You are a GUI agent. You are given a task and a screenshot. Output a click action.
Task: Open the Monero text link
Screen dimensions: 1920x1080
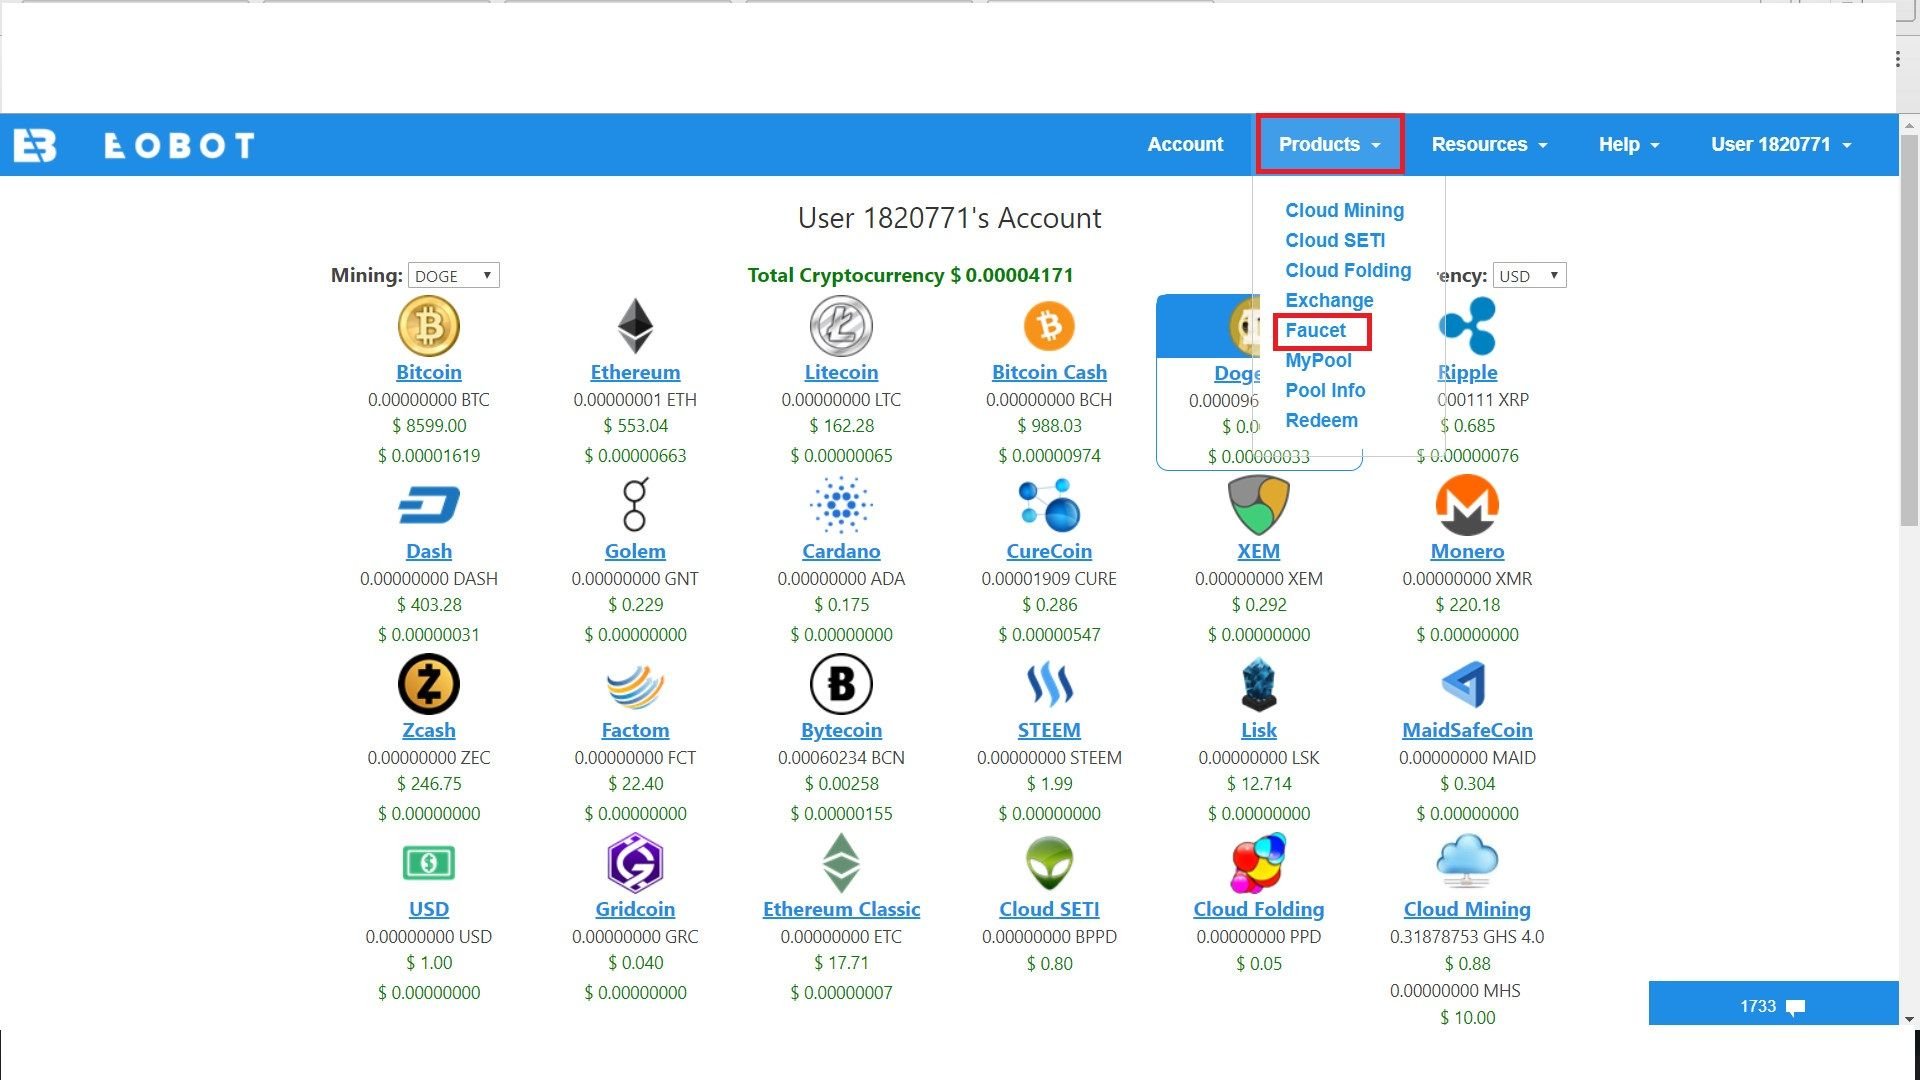1467,551
